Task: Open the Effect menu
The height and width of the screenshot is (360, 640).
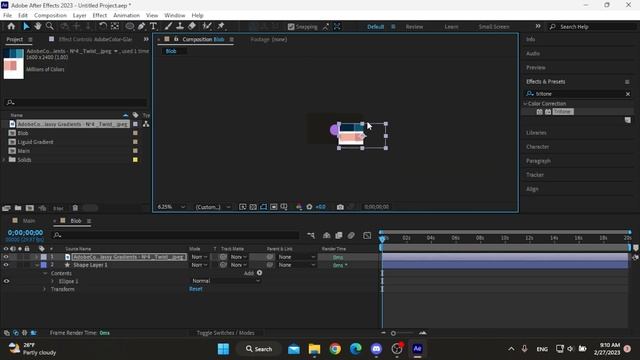Action: [x=100, y=15]
